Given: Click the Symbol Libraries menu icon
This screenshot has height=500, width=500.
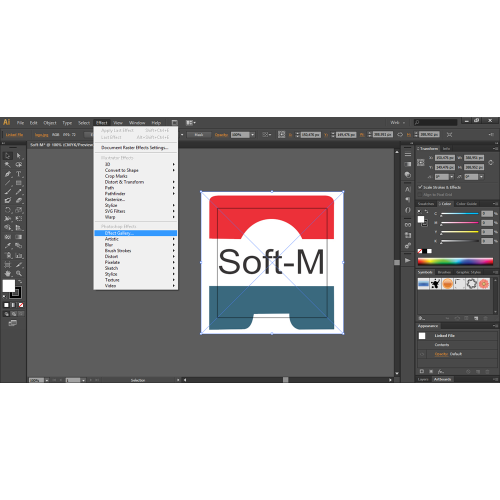Looking at the screenshot, I should (x=422, y=318).
